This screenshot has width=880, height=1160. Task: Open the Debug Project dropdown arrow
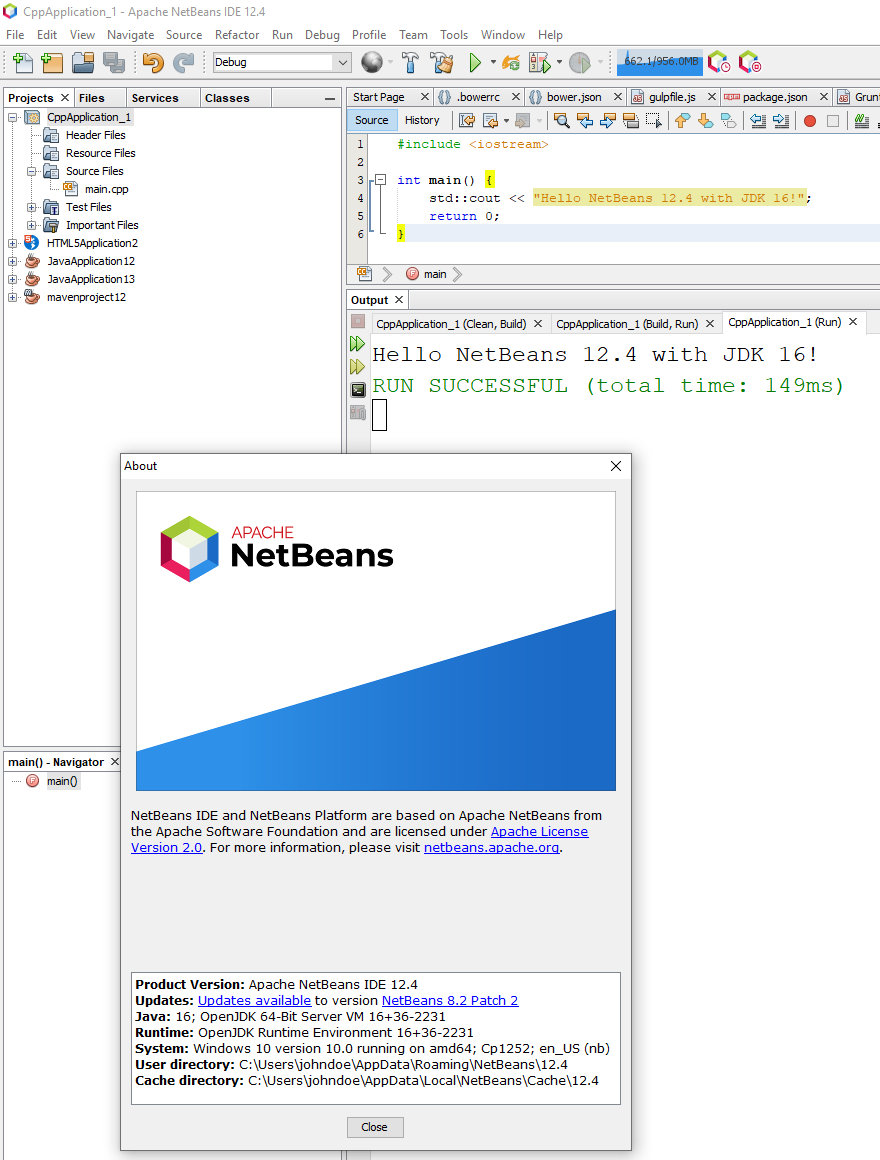click(x=559, y=62)
